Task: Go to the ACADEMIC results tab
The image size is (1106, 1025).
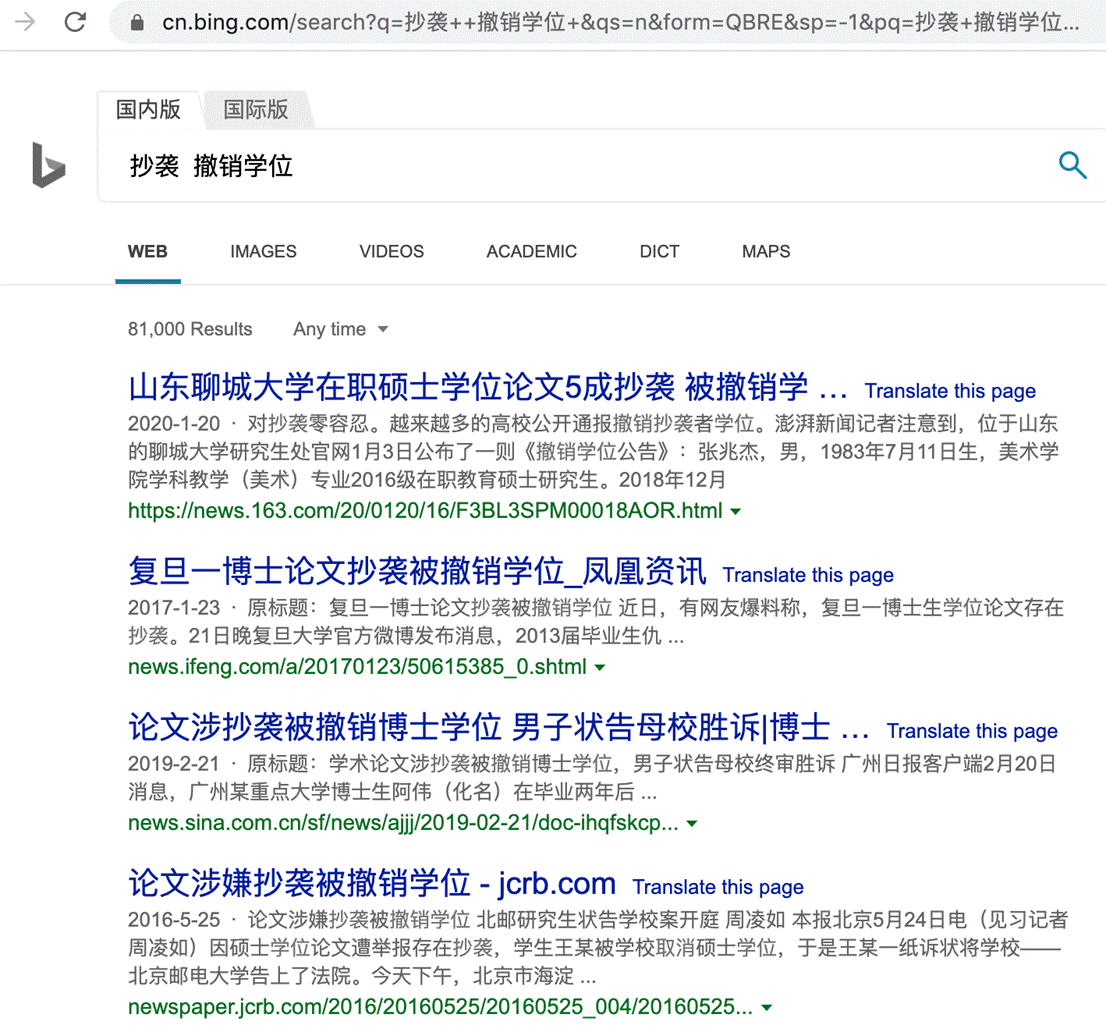Action: 531,252
